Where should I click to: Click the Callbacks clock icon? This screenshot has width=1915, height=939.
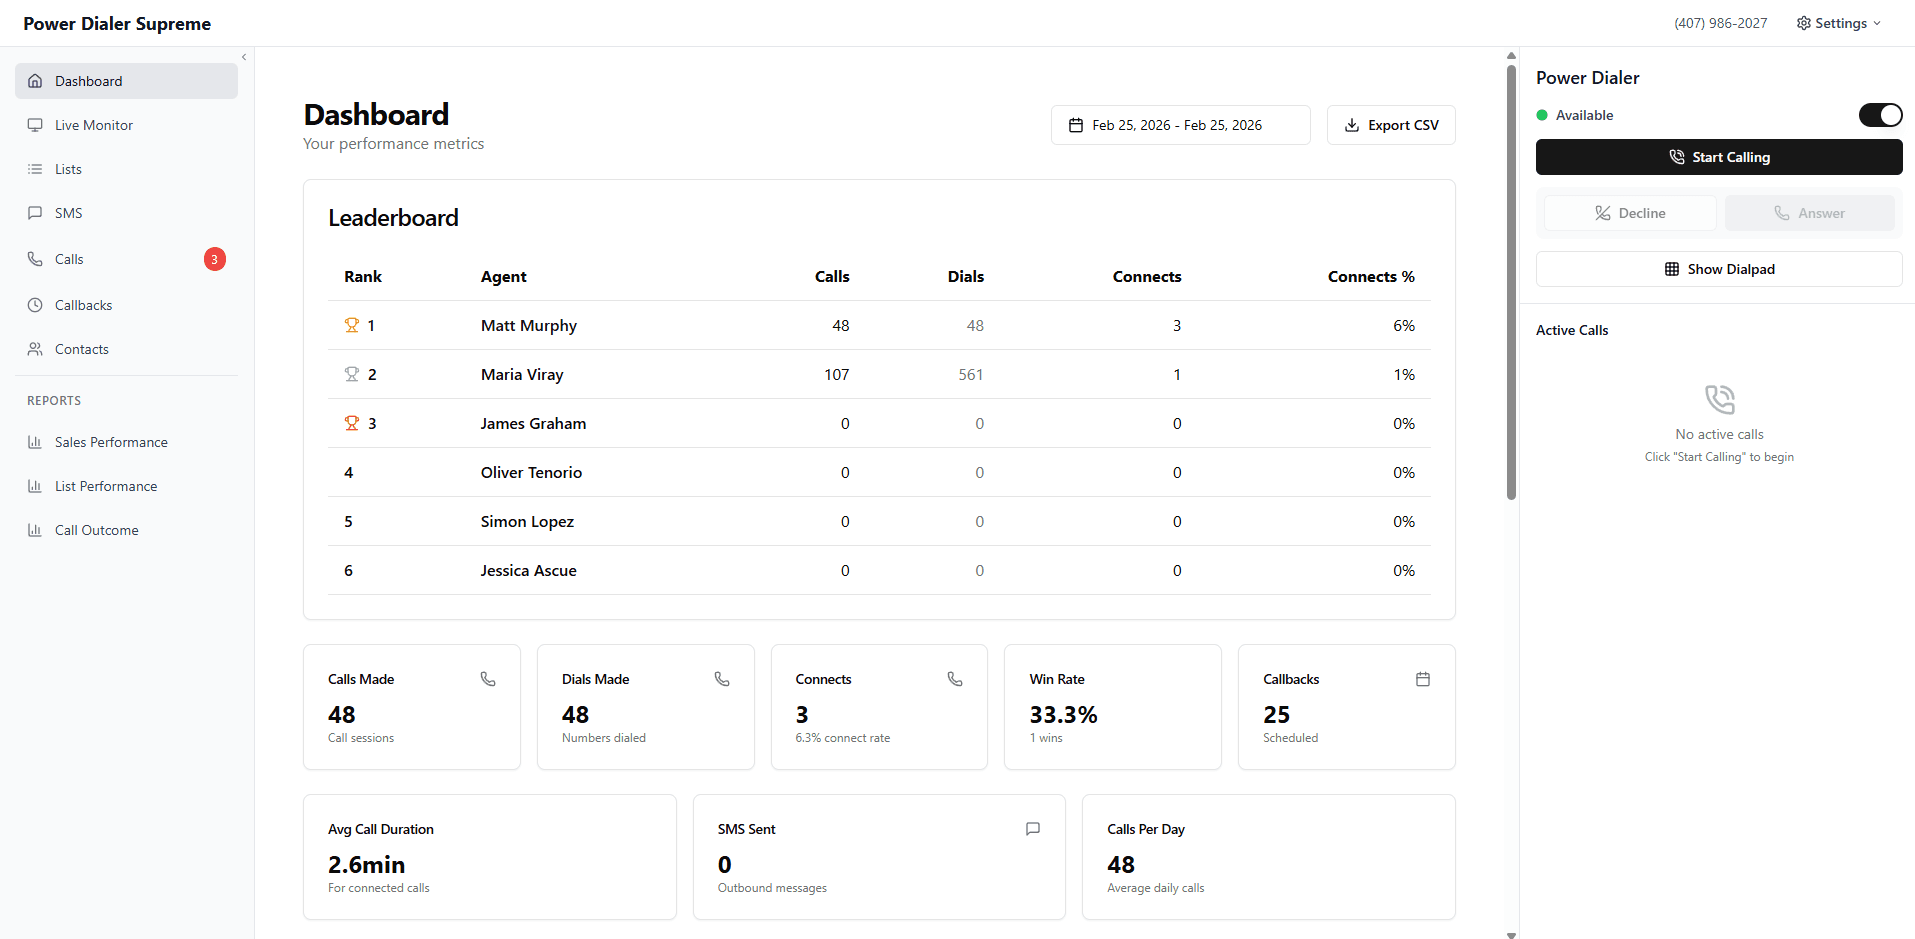pyautogui.click(x=35, y=305)
